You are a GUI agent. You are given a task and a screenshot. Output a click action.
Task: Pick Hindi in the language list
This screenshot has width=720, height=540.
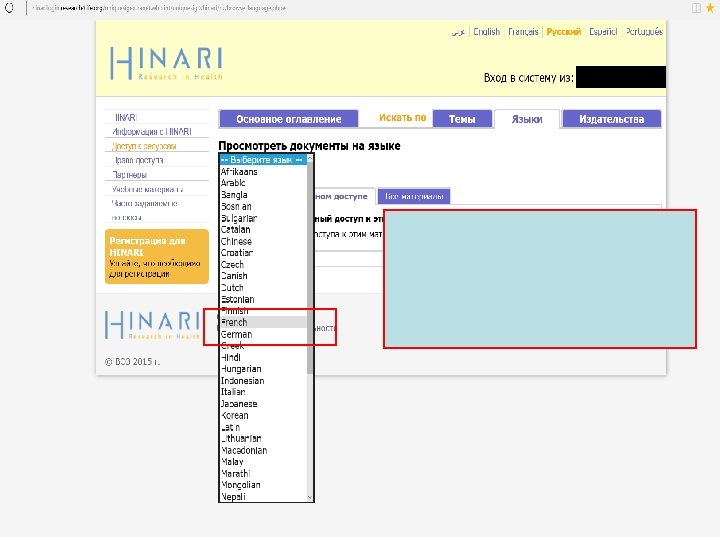pos(263,357)
